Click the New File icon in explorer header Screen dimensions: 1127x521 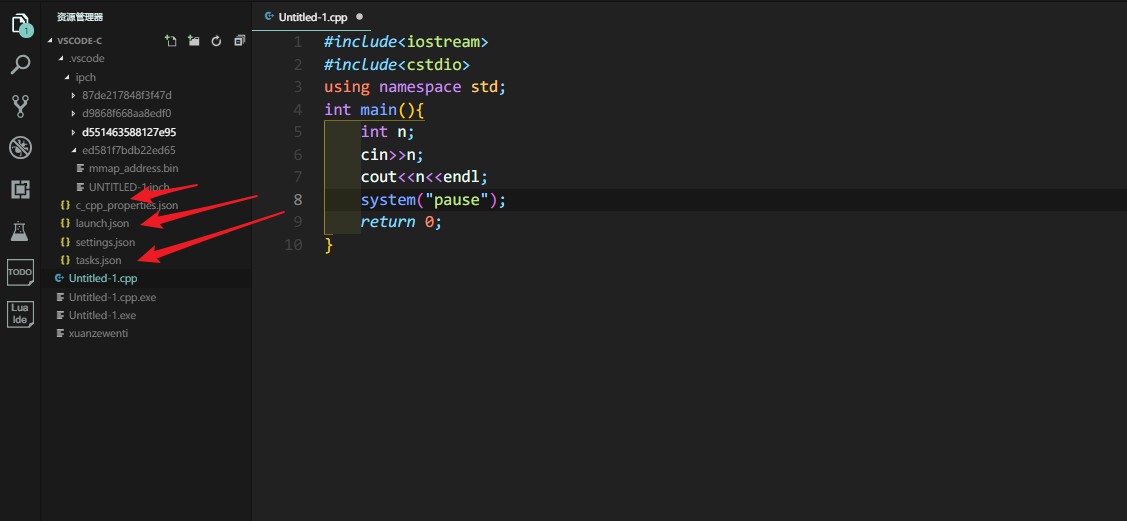pos(171,41)
